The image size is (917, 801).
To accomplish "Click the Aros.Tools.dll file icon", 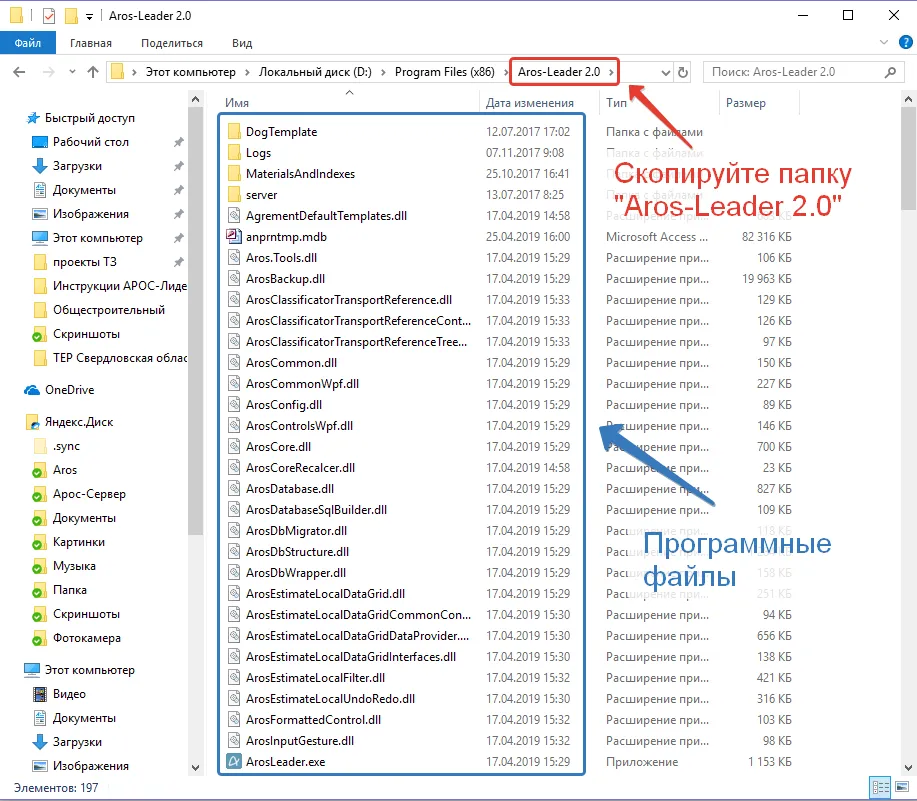I will pyautogui.click(x=234, y=258).
